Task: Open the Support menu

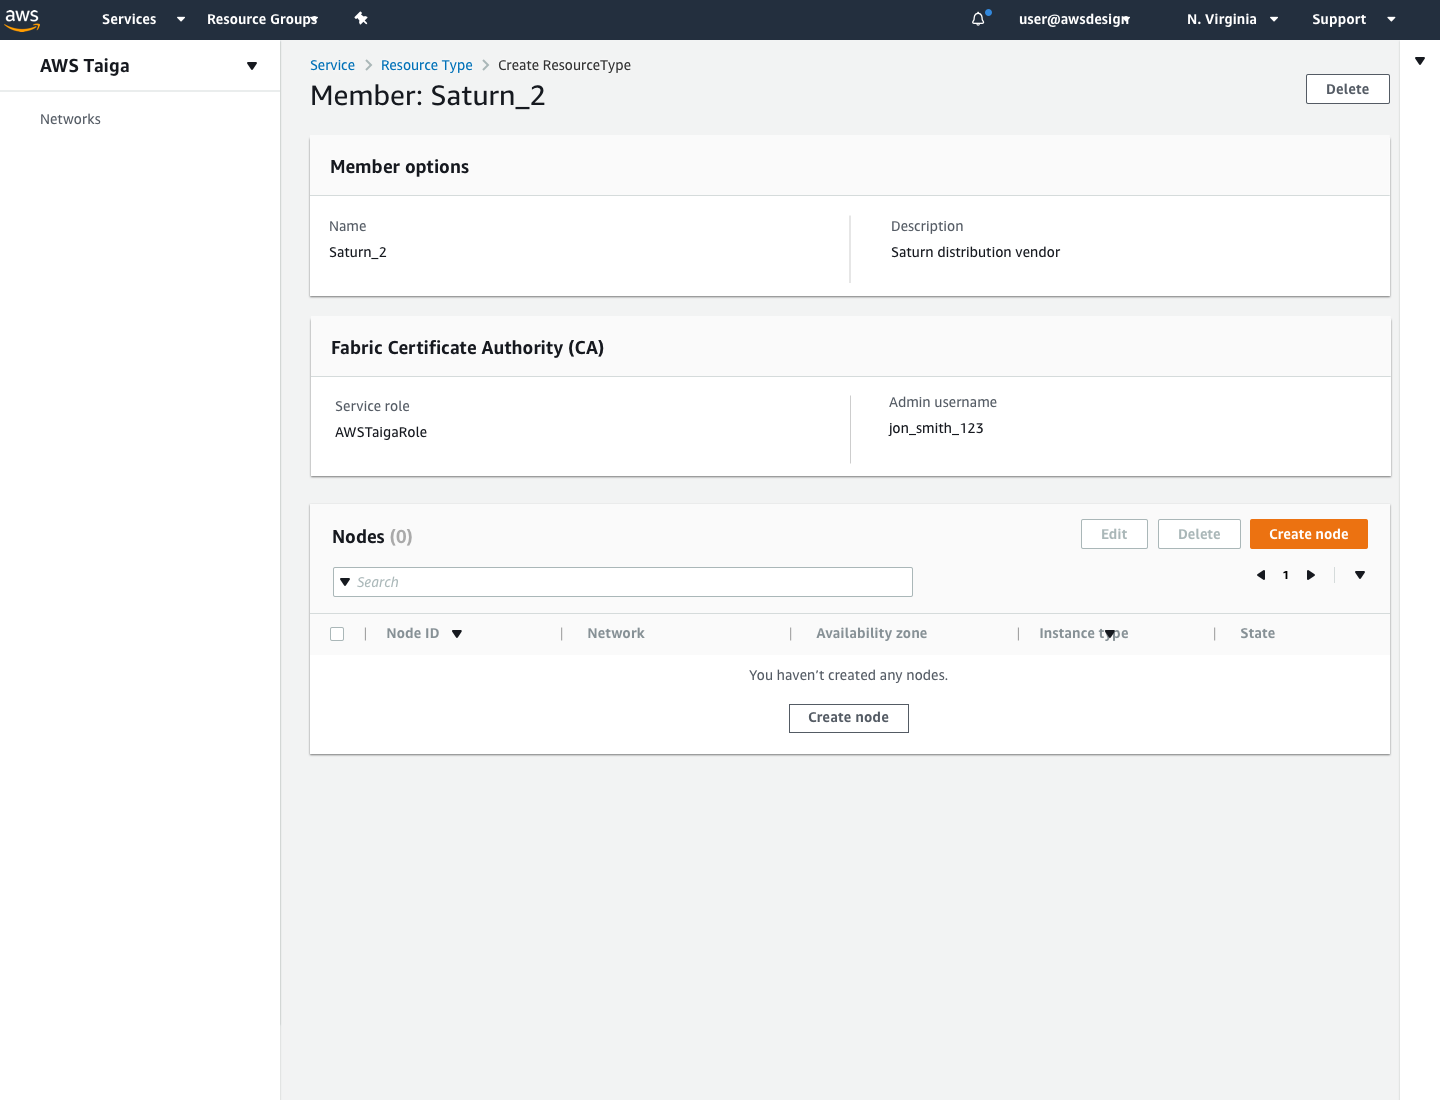Action: click(x=1353, y=19)
